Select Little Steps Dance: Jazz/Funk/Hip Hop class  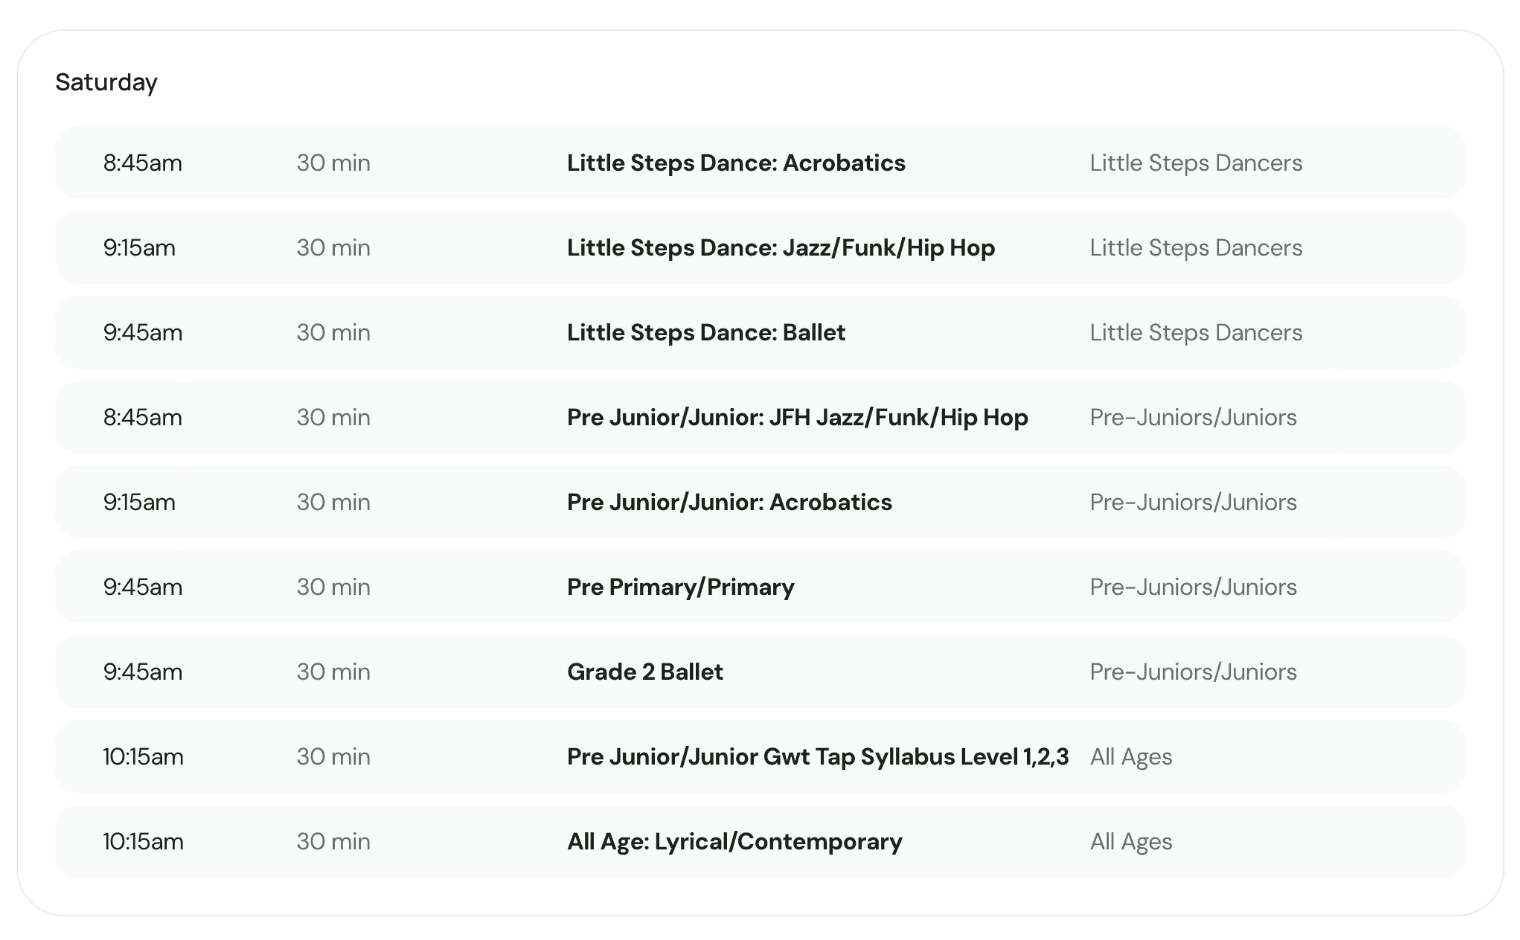780,248
